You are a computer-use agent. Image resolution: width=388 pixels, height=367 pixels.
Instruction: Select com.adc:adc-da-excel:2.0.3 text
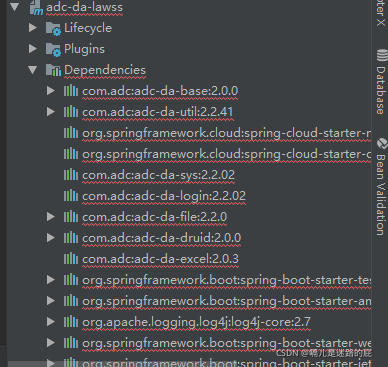click(160, 259)
